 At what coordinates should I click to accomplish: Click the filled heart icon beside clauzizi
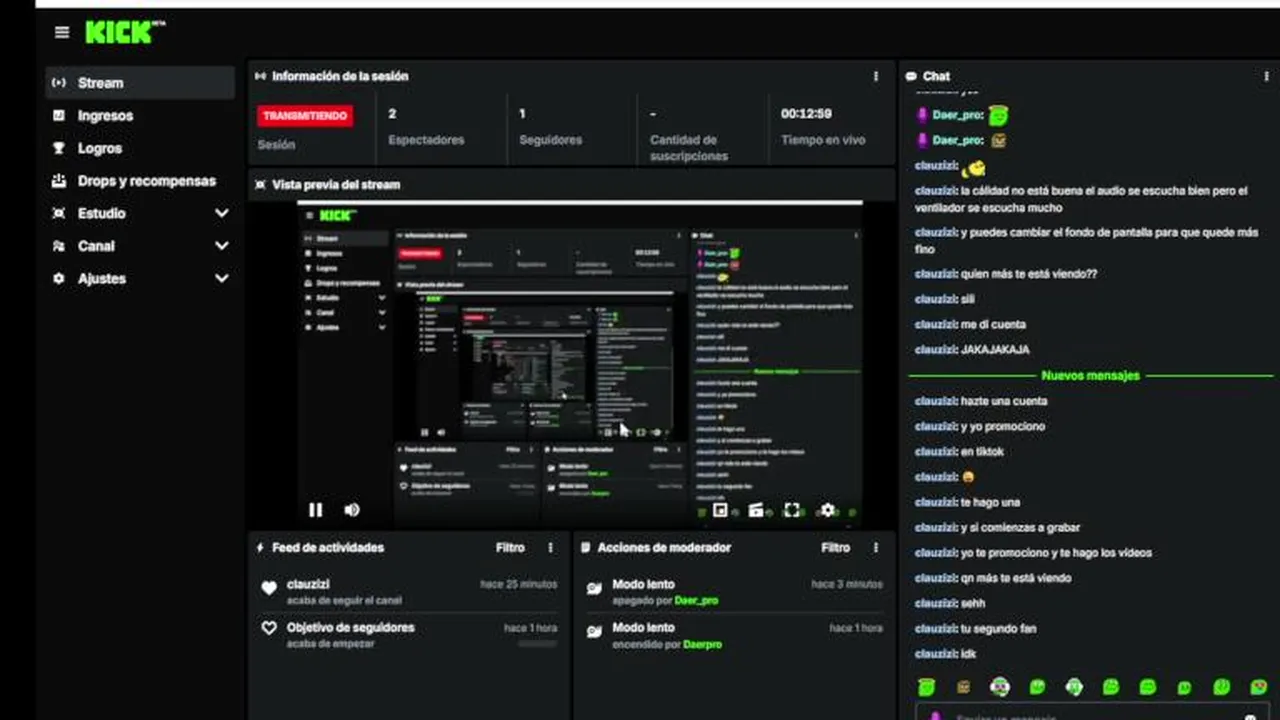tap(268, 589)
